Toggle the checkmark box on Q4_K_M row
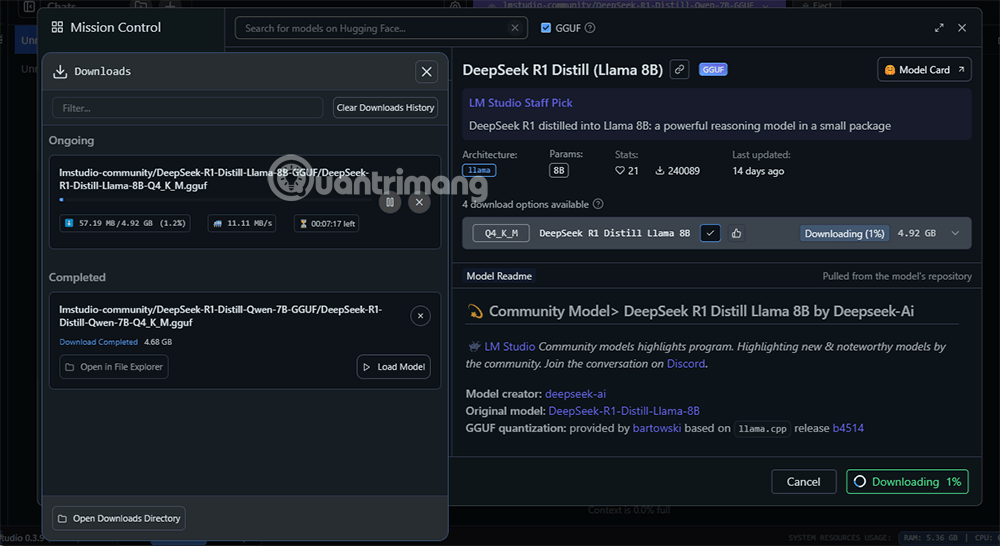Viewport: 1000px width, 546px height. (710, 233)
